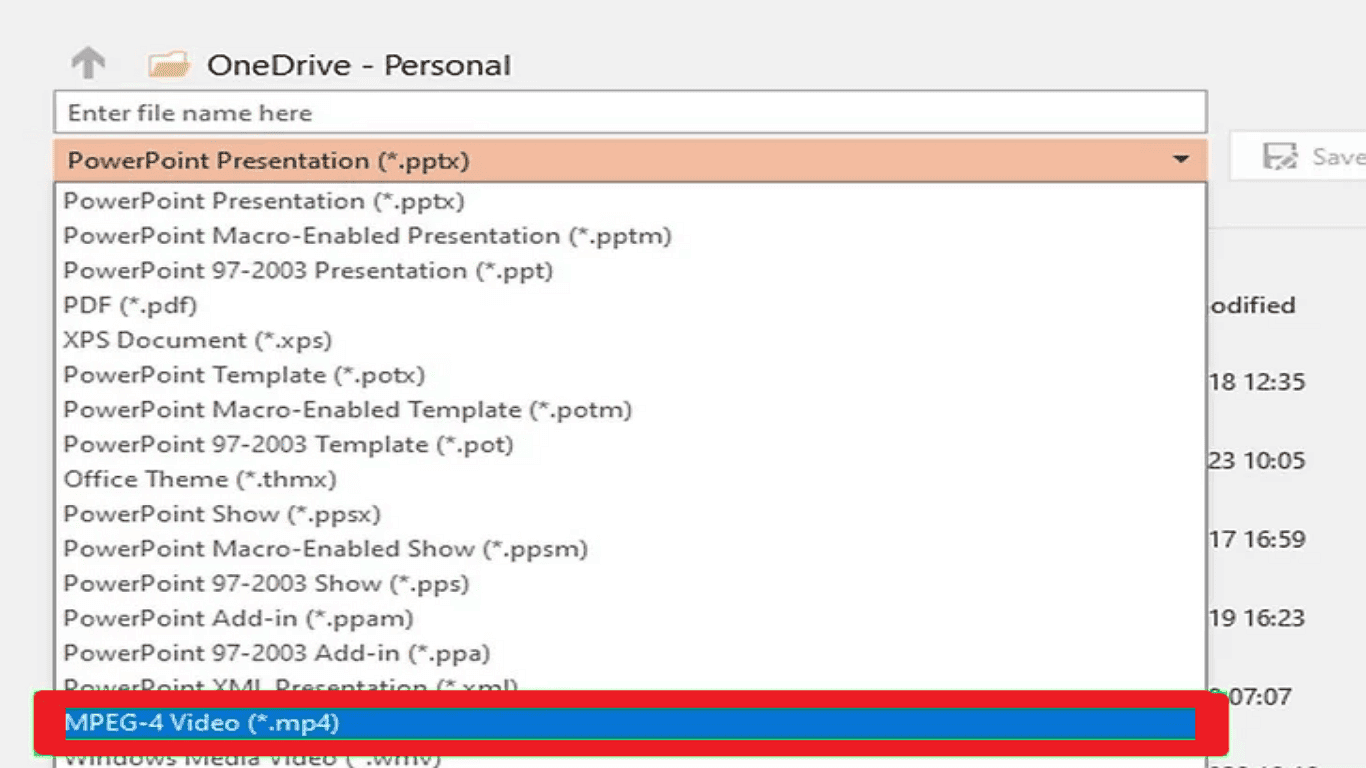Select PowerPoint 97-2003 Show (*.pps)
Screen dimensions: 1366x768
(x=630, y=583)
